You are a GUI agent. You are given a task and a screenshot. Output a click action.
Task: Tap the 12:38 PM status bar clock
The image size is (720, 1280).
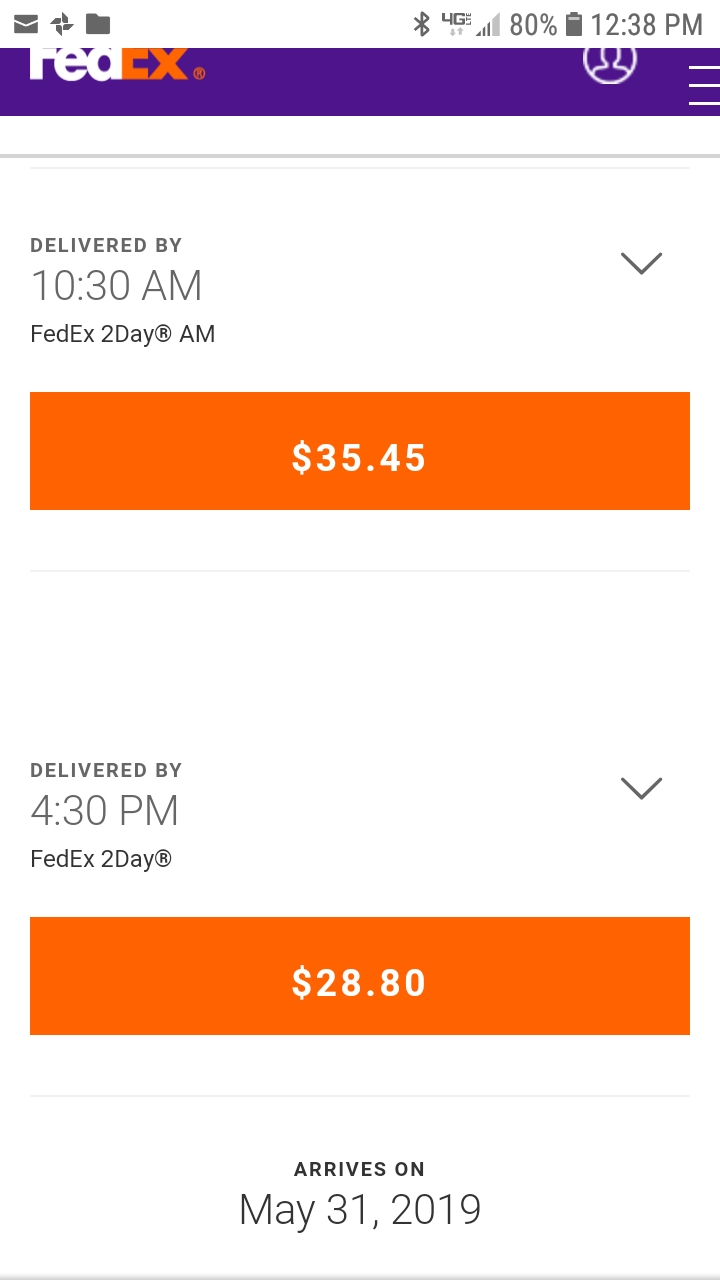click(647, 24)
